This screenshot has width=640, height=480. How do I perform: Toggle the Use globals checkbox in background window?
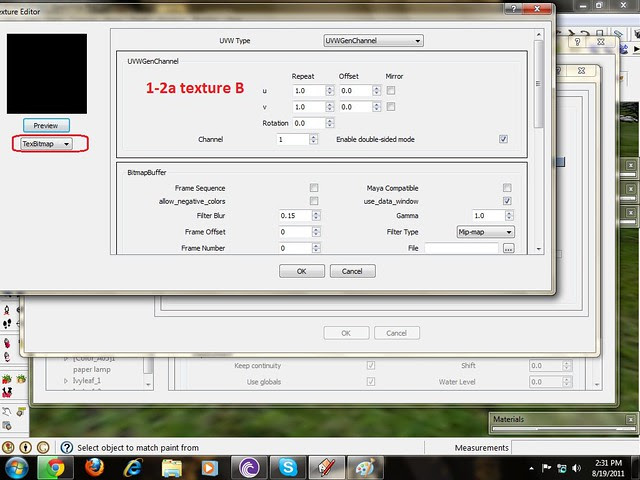(x=371, y=381)
